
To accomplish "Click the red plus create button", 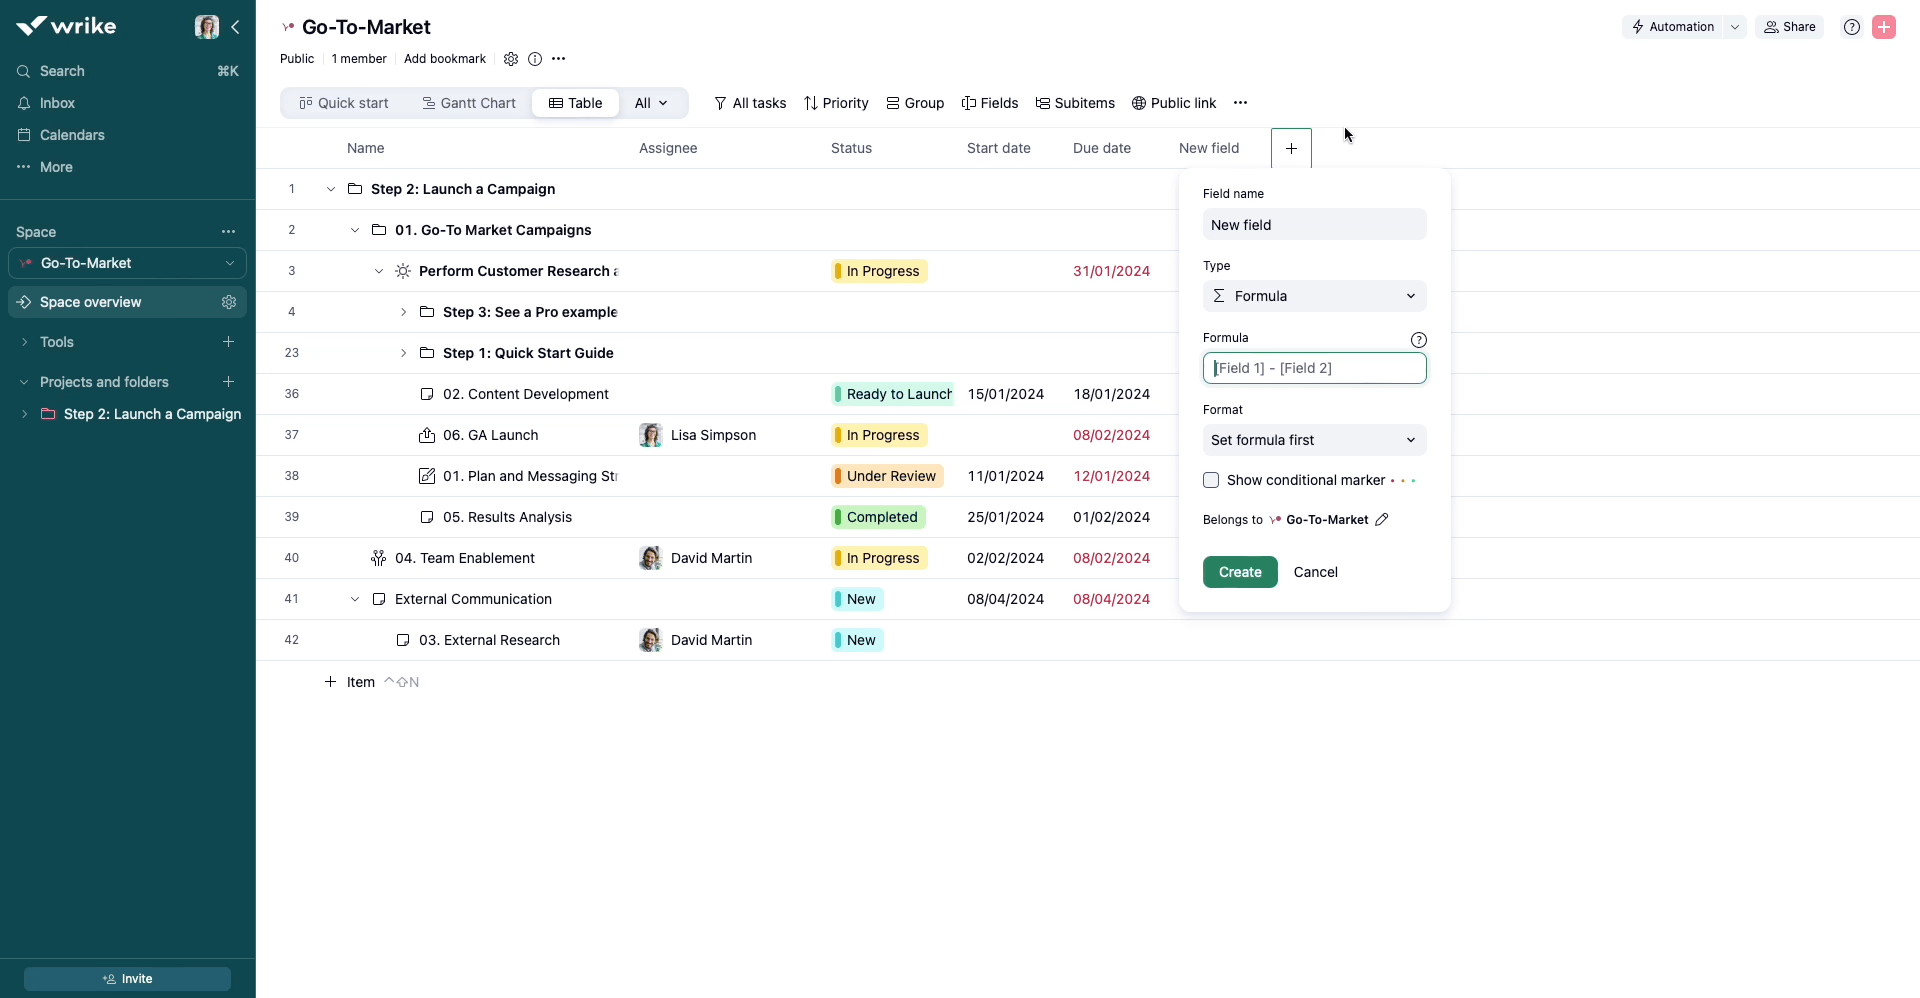I will tap(1884, 27).
